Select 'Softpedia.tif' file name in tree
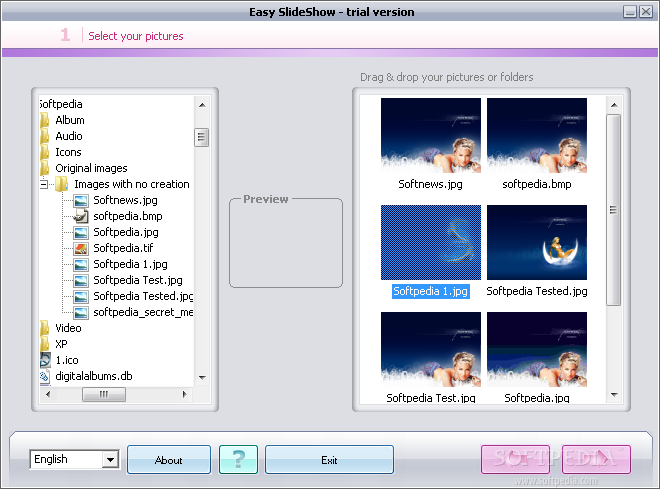The width and height of the screenshot is (660, 489). [123, 248]
